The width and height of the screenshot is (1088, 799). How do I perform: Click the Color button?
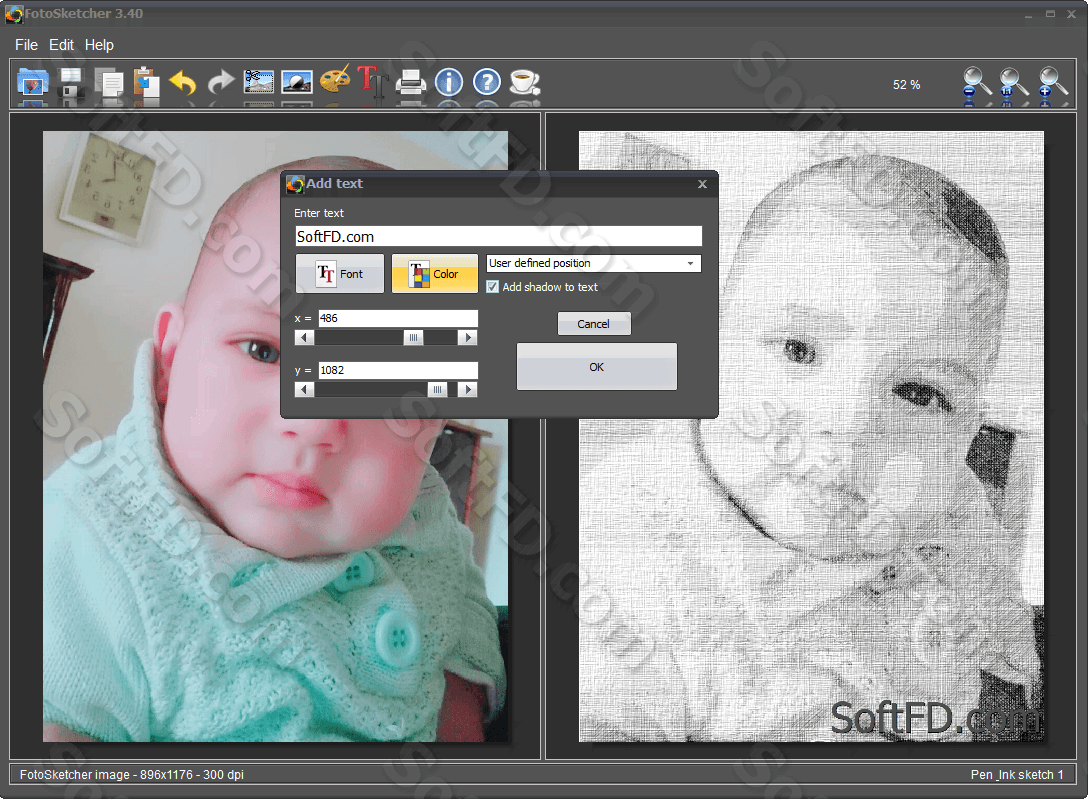(435, 273)
